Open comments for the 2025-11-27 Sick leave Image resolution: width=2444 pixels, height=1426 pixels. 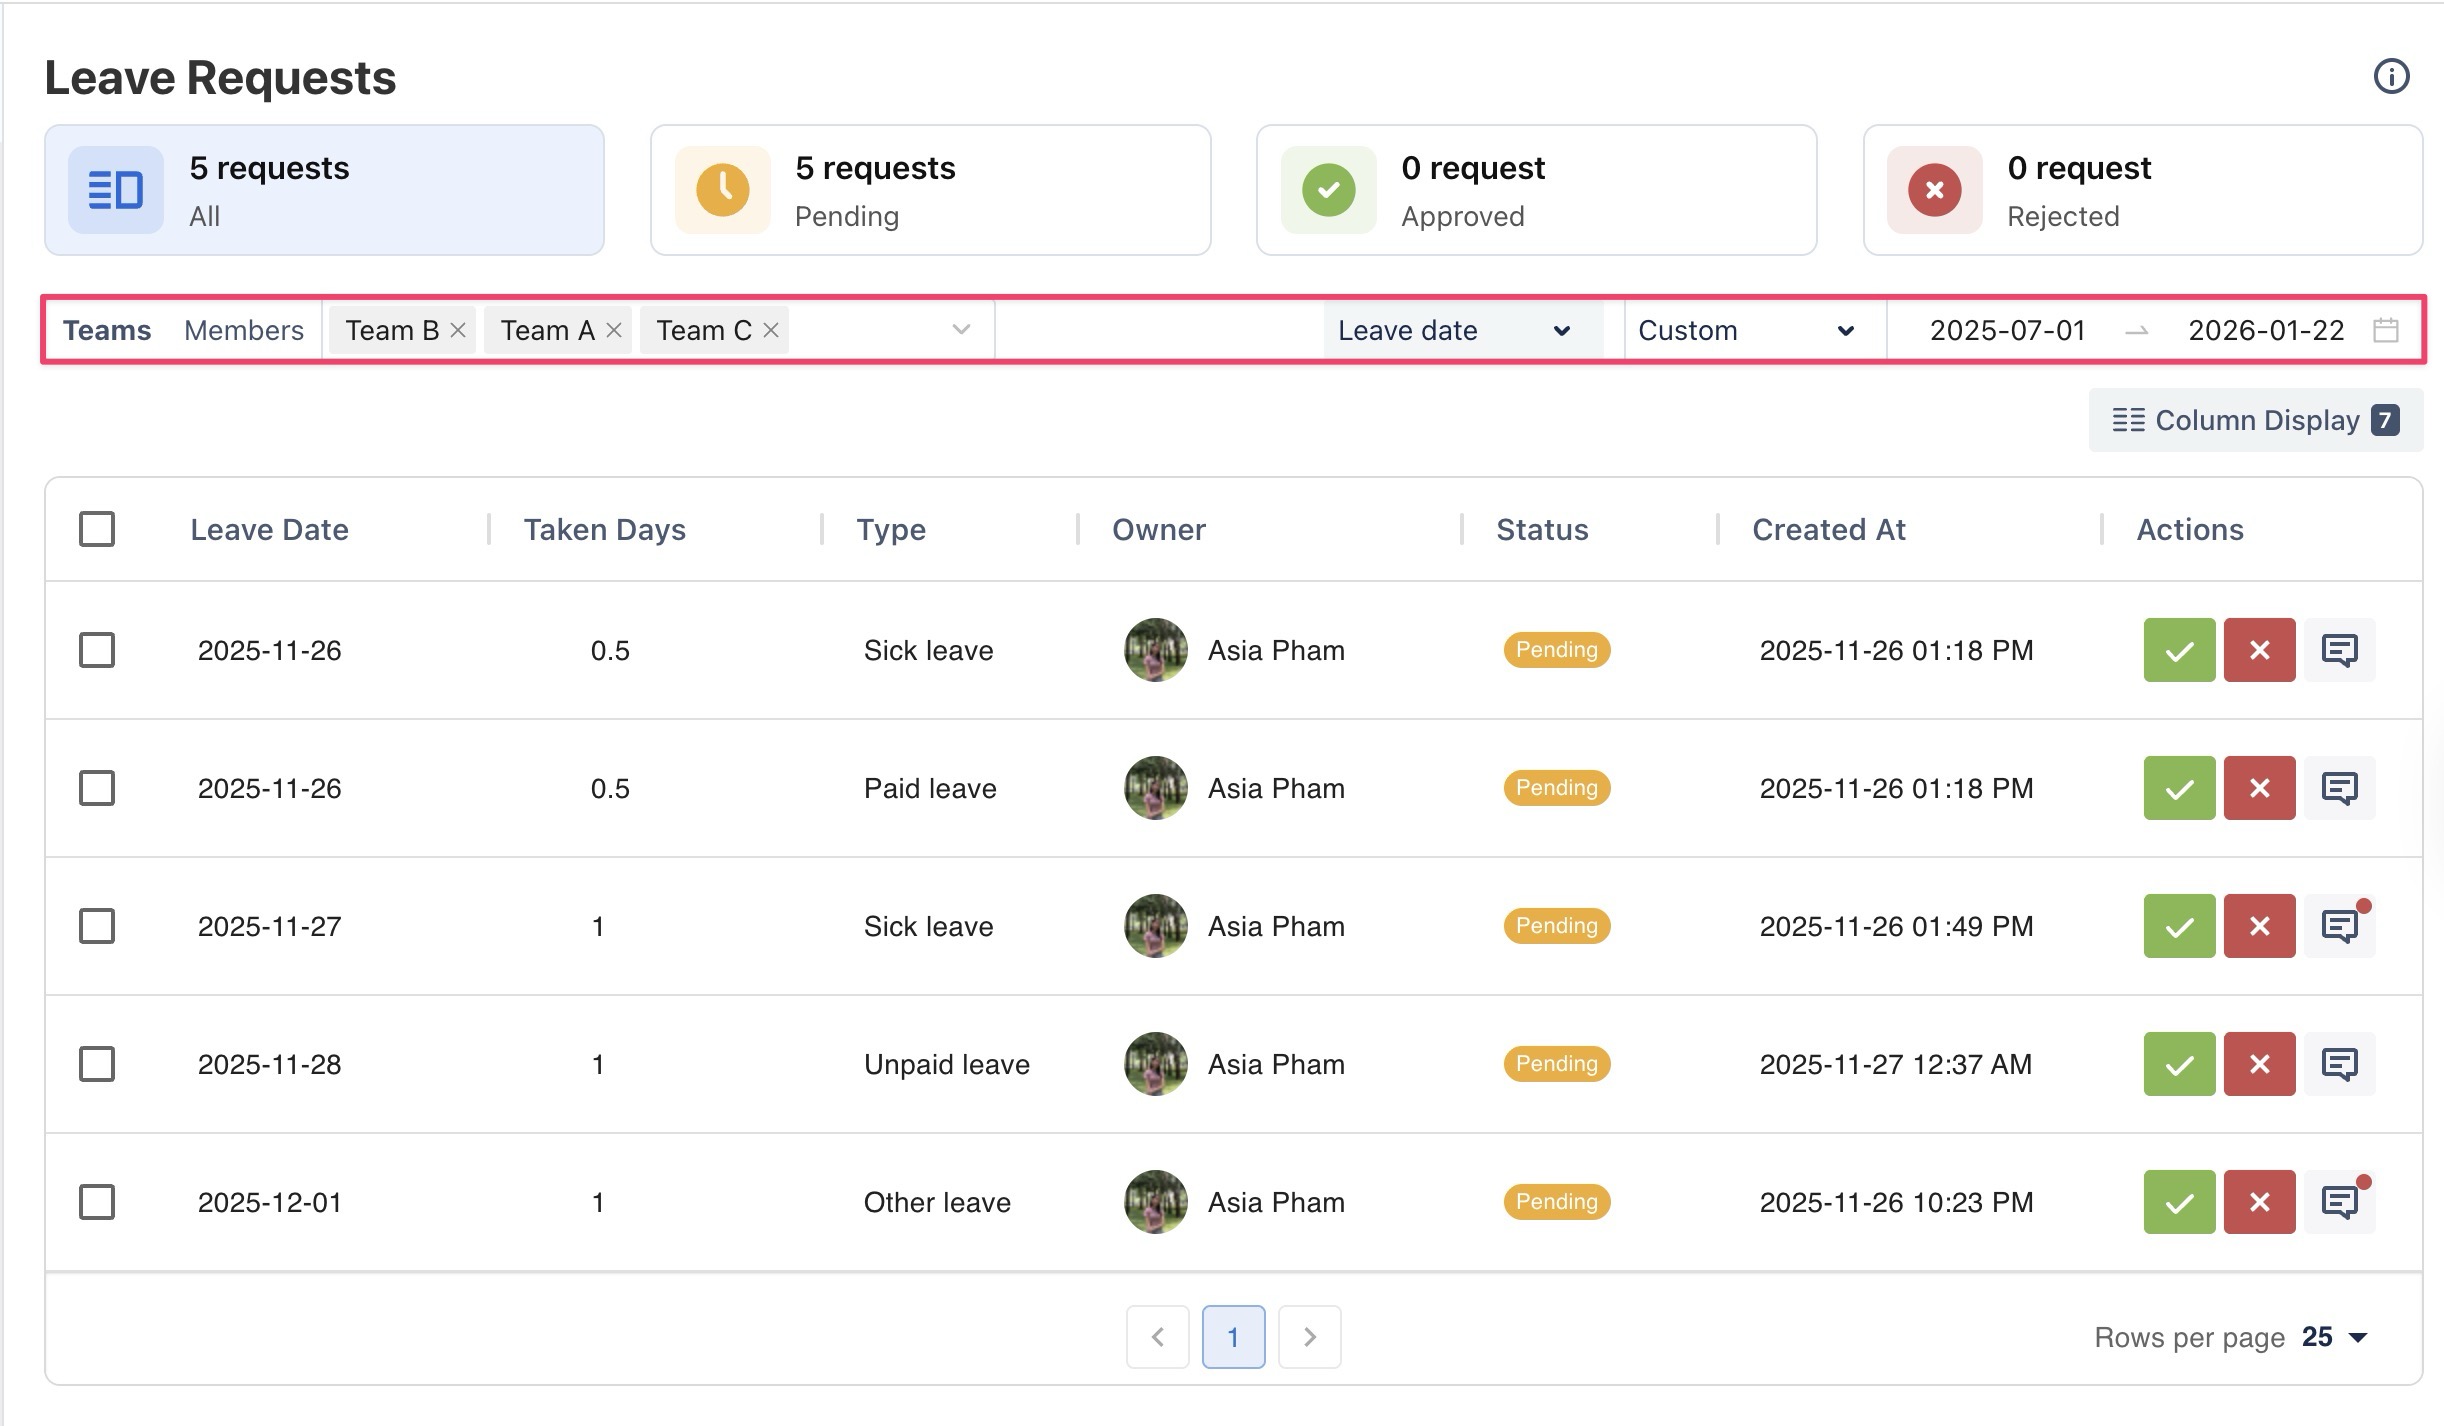2339,926
